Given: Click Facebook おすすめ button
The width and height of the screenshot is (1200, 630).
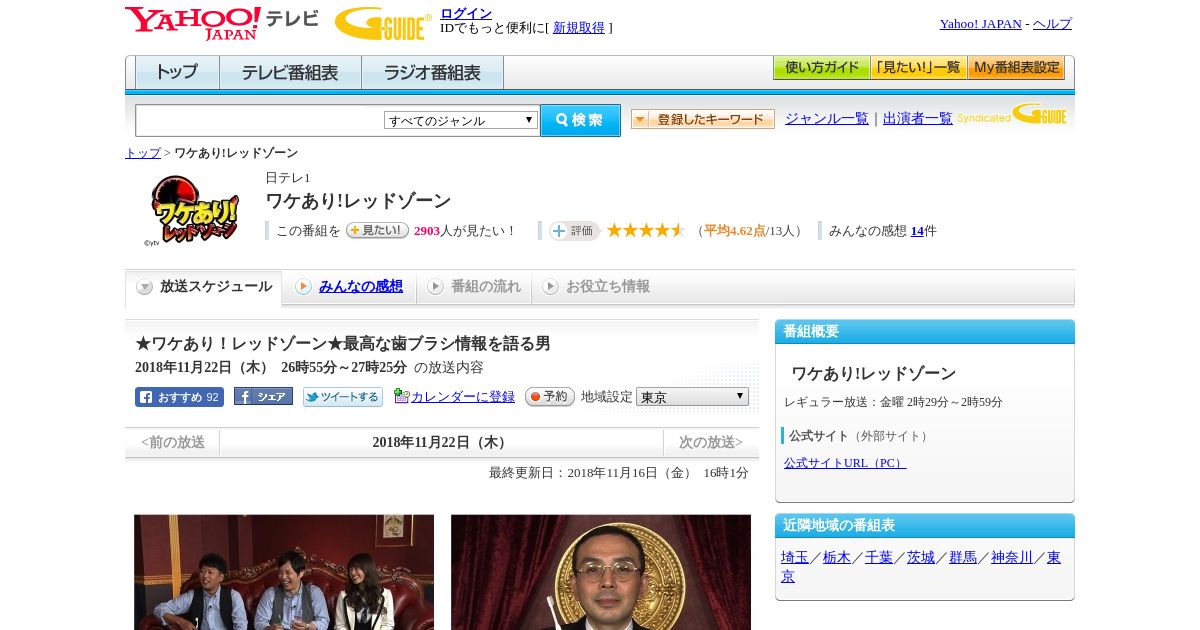Looking at the screenshot, I should tap(179, 397).
